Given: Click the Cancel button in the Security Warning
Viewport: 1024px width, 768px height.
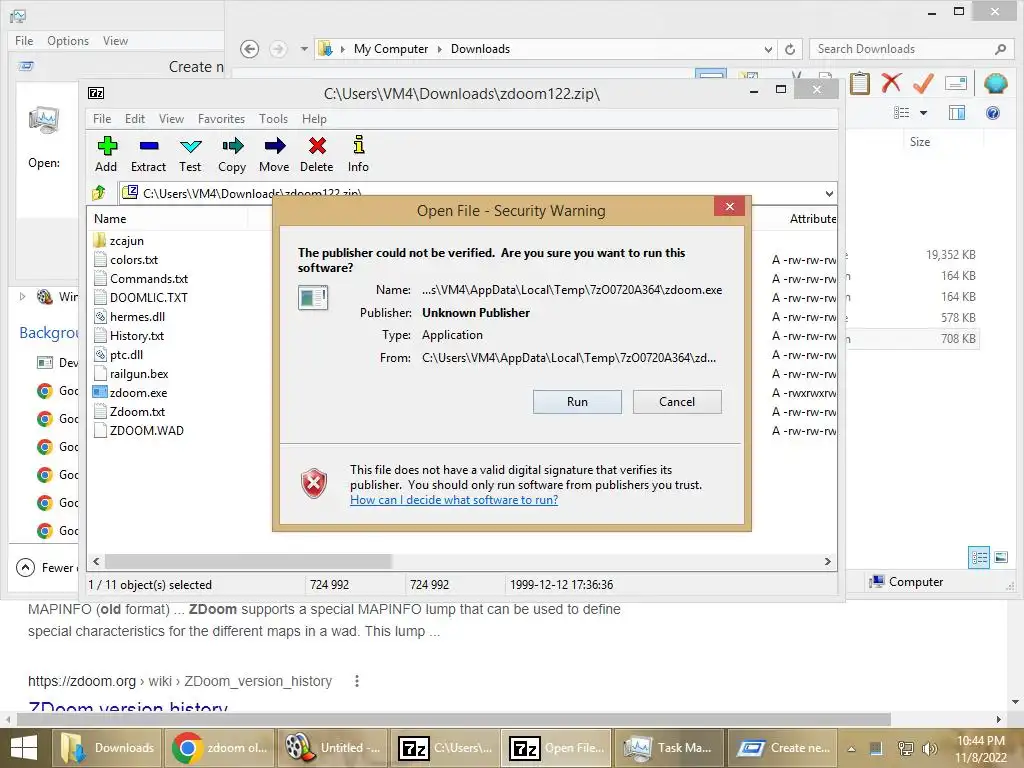Looking at the screenshot, I should [x=677, y=402].
